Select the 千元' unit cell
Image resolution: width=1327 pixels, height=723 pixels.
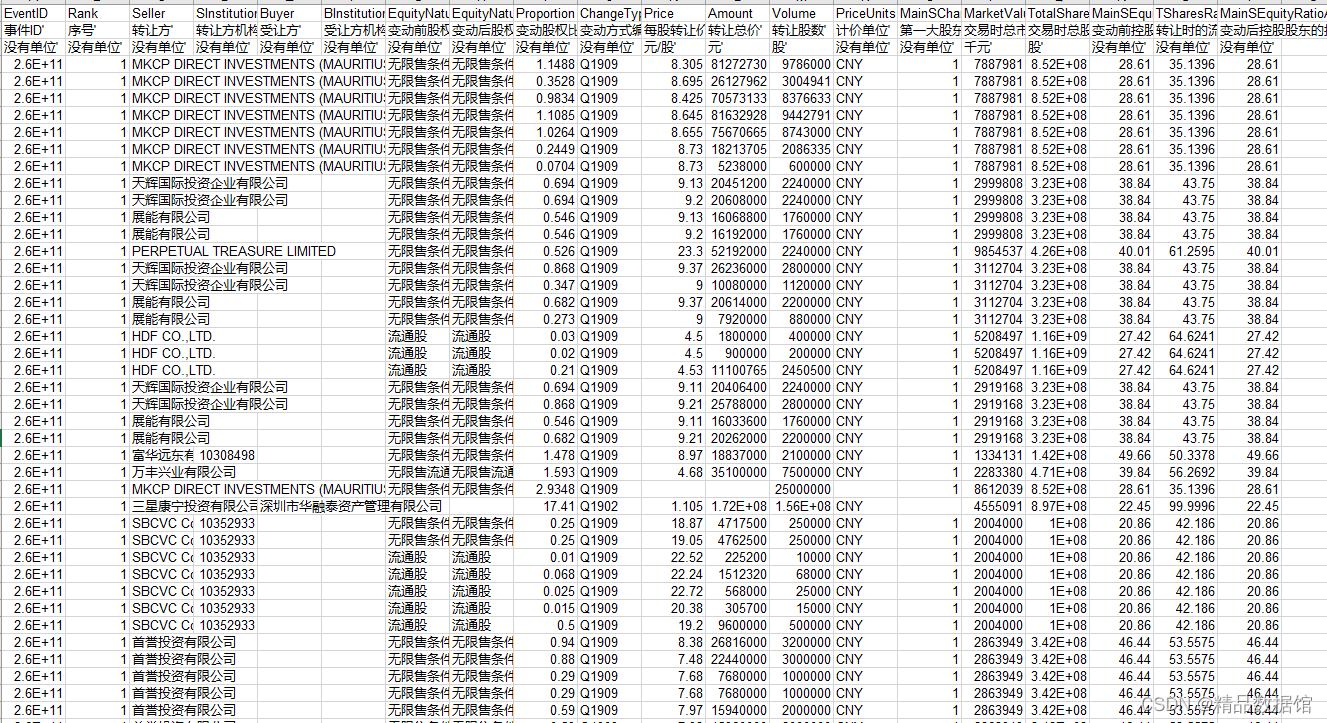pyautogui.click(x=993, y=47)
